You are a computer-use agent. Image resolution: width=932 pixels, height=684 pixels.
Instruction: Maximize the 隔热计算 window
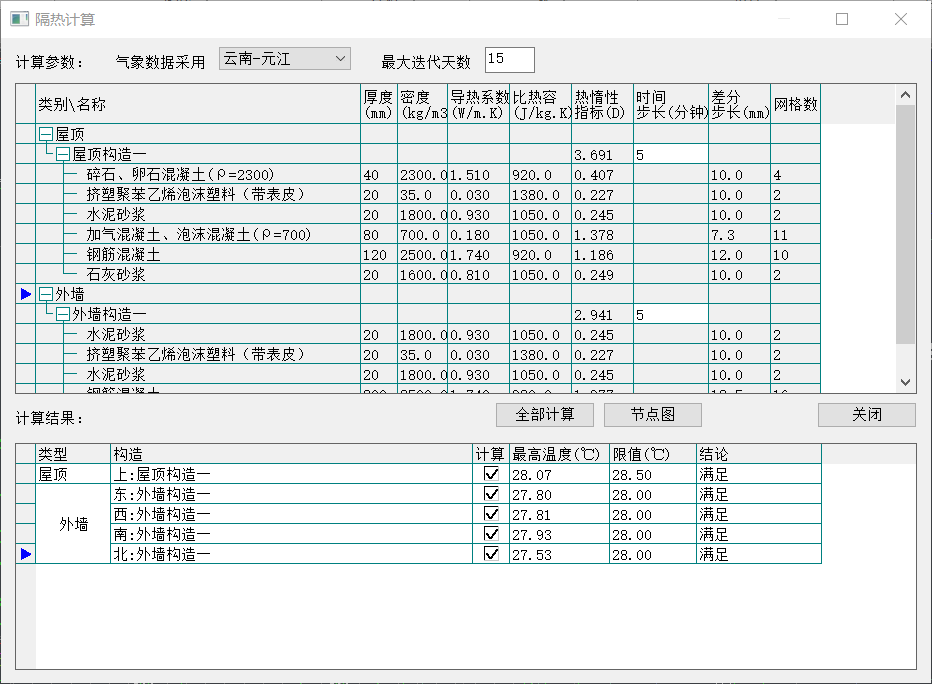click(x=842, y=19)
